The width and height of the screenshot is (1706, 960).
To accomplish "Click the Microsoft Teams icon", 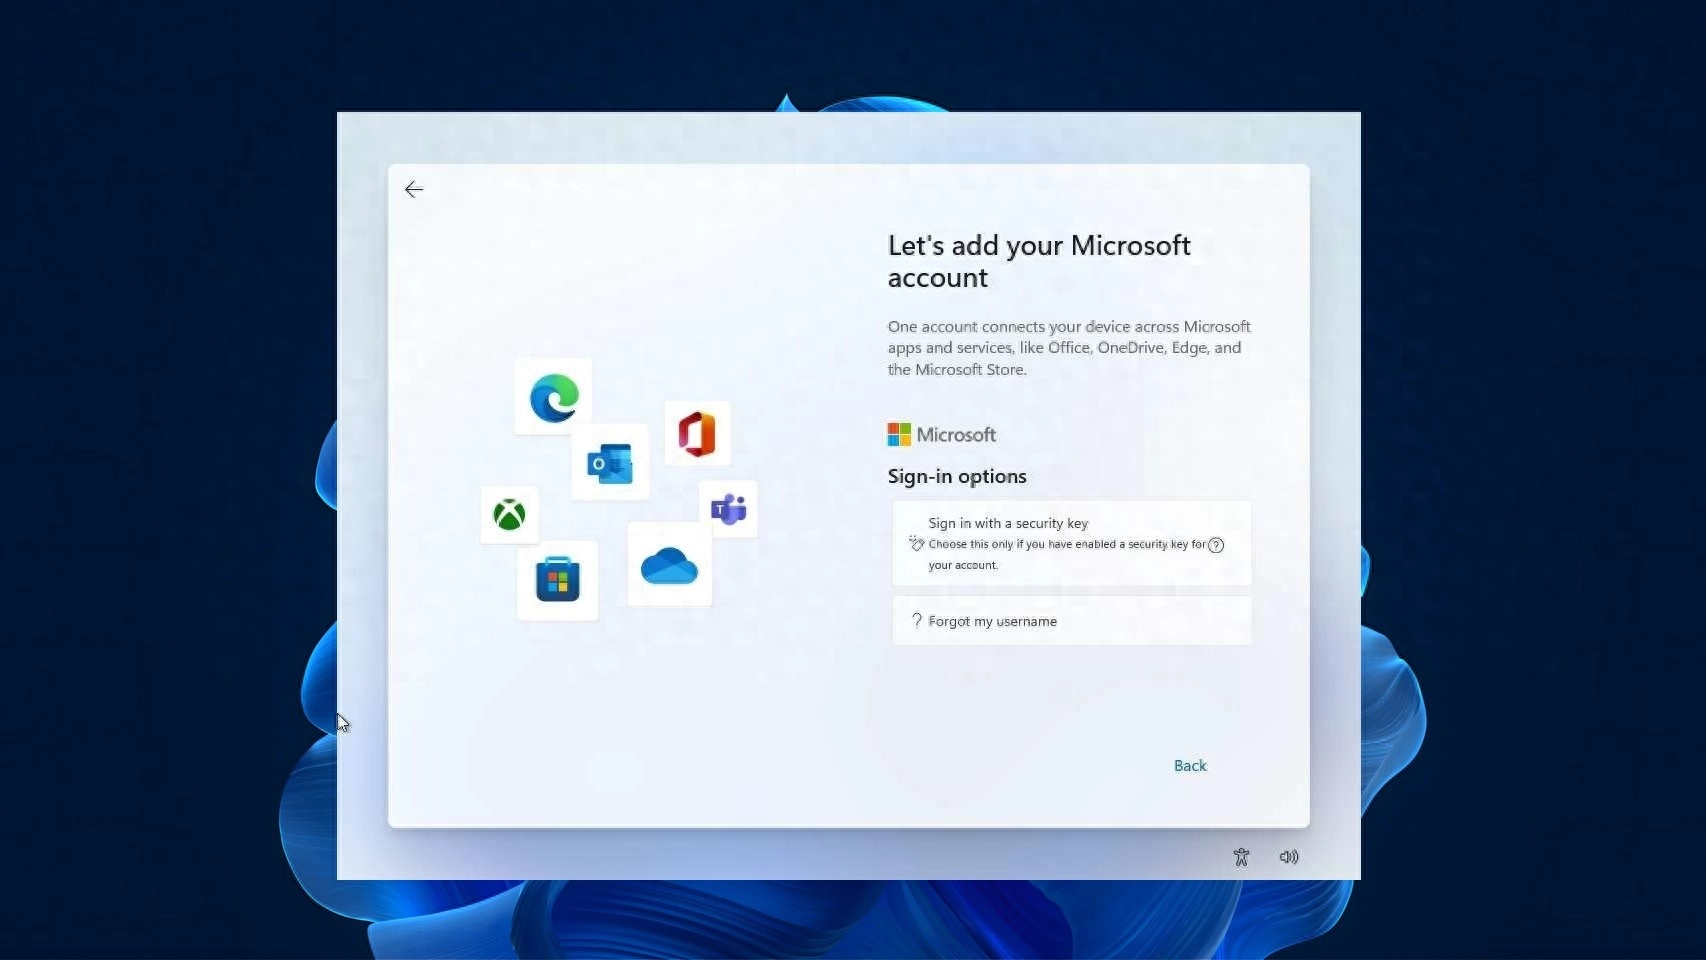I will coord(729,509).
